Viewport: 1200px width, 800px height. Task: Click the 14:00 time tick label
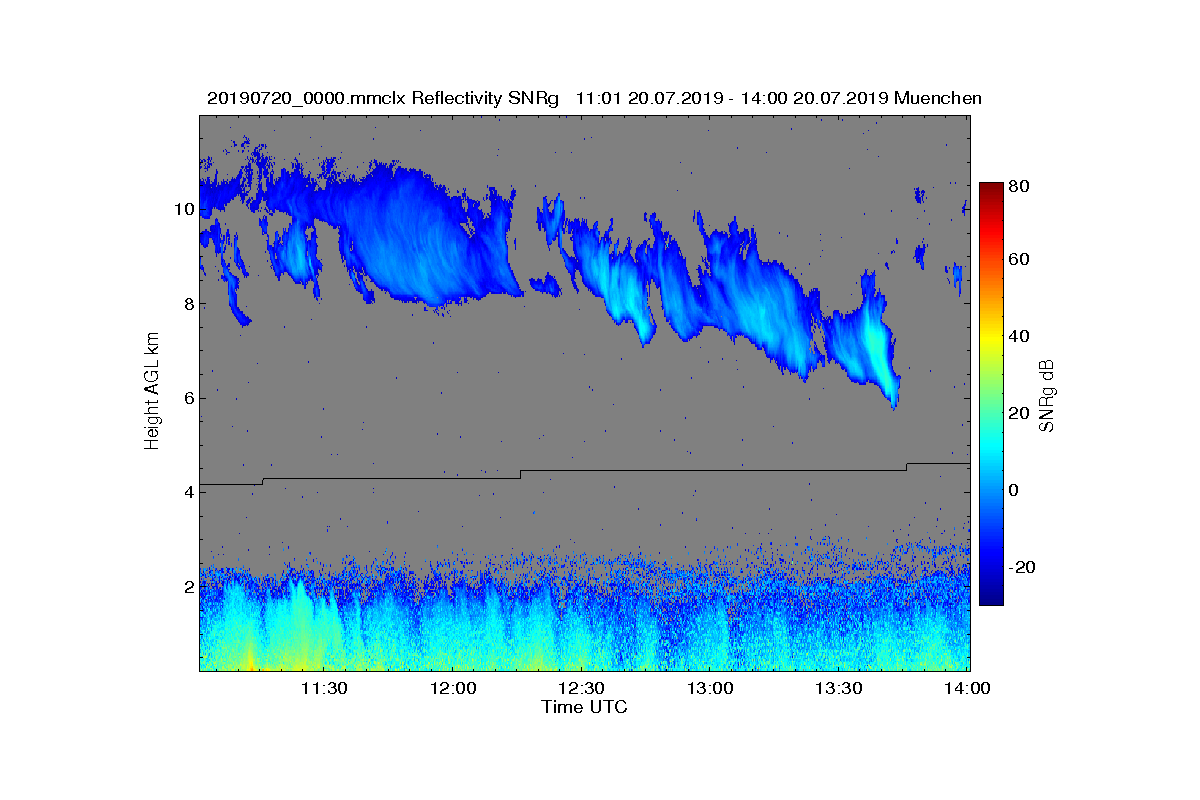(x=968, y=688)
